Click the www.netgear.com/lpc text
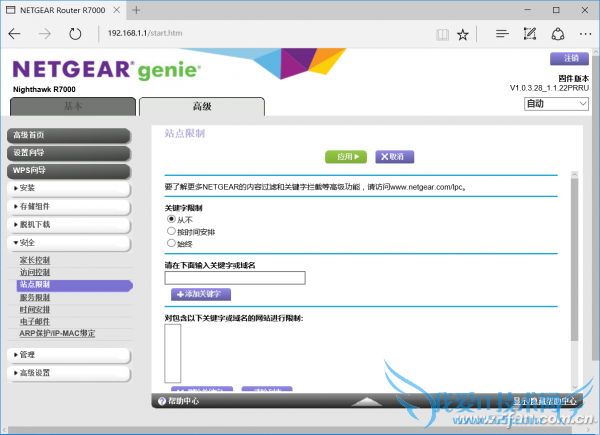 pos(426,187)
